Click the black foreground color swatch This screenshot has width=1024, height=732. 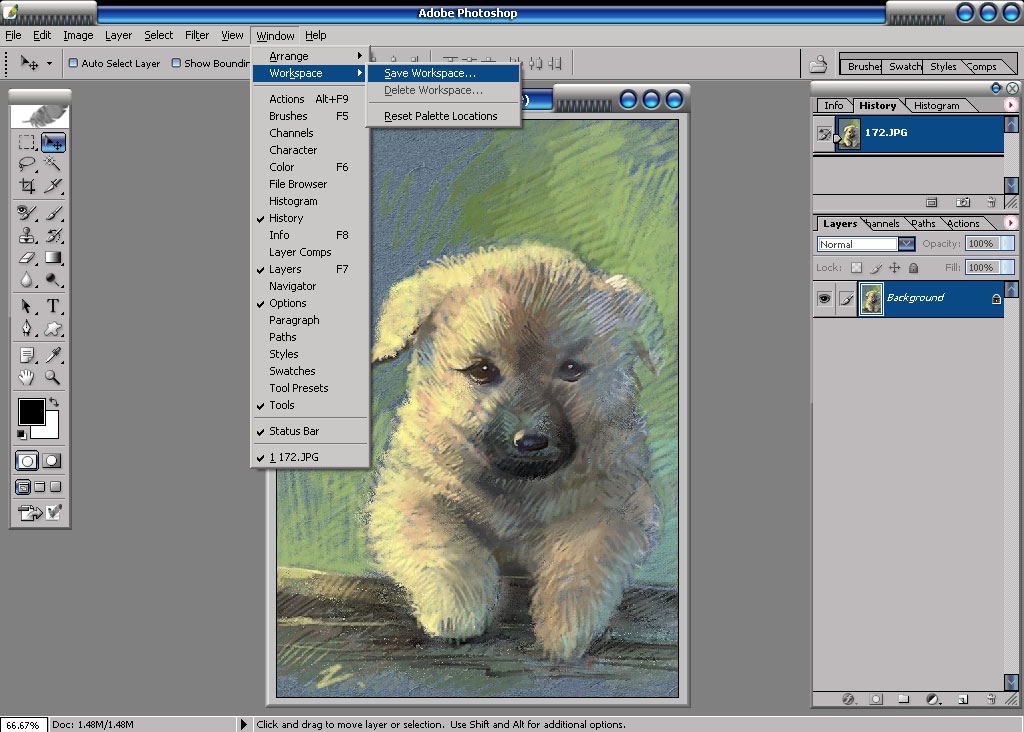point(31,412)
